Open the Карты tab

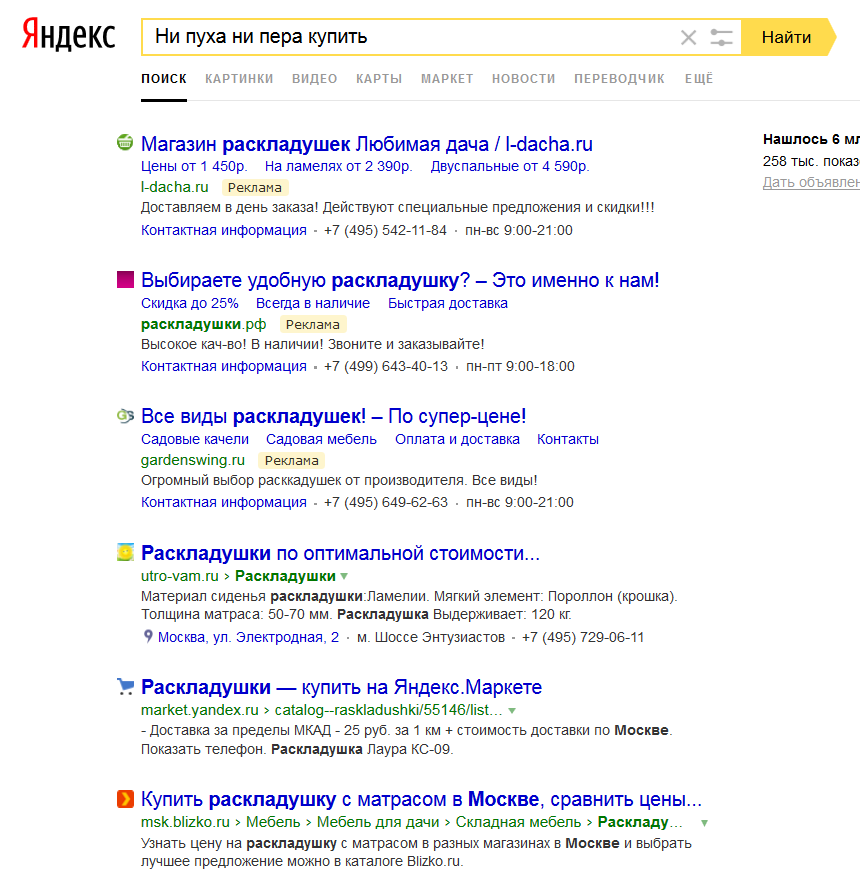point(379,79)
